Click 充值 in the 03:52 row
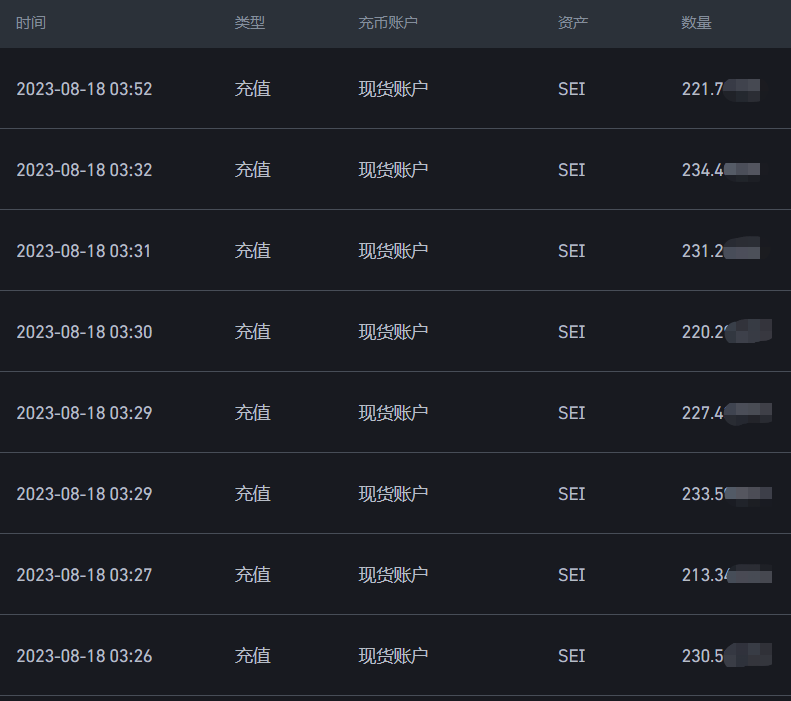 253,89
